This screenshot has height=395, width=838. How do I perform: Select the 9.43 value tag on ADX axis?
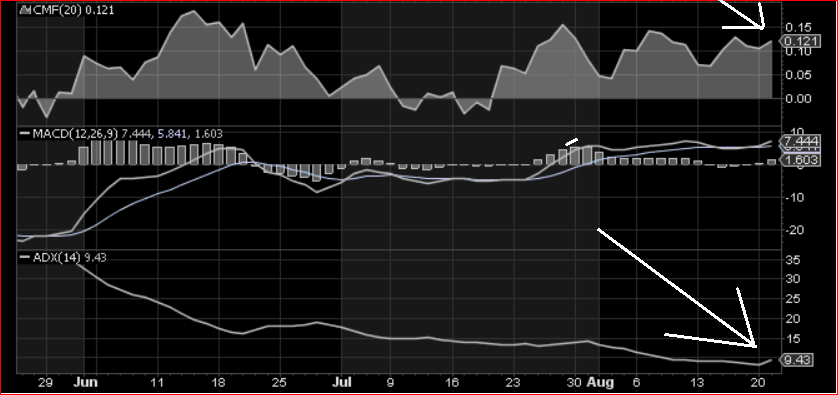tap(796, 360)
